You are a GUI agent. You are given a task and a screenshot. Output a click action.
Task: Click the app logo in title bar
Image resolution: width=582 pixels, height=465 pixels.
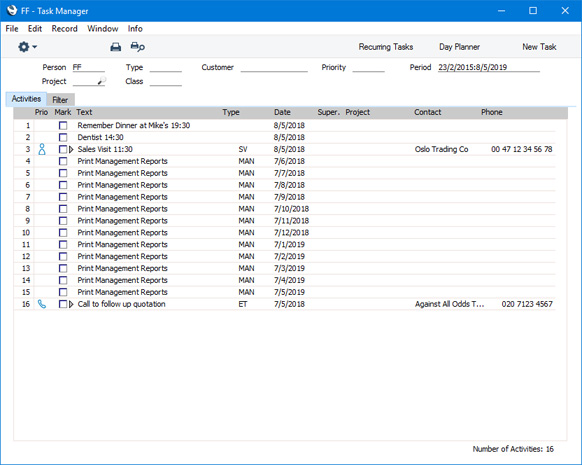point(12,10)
